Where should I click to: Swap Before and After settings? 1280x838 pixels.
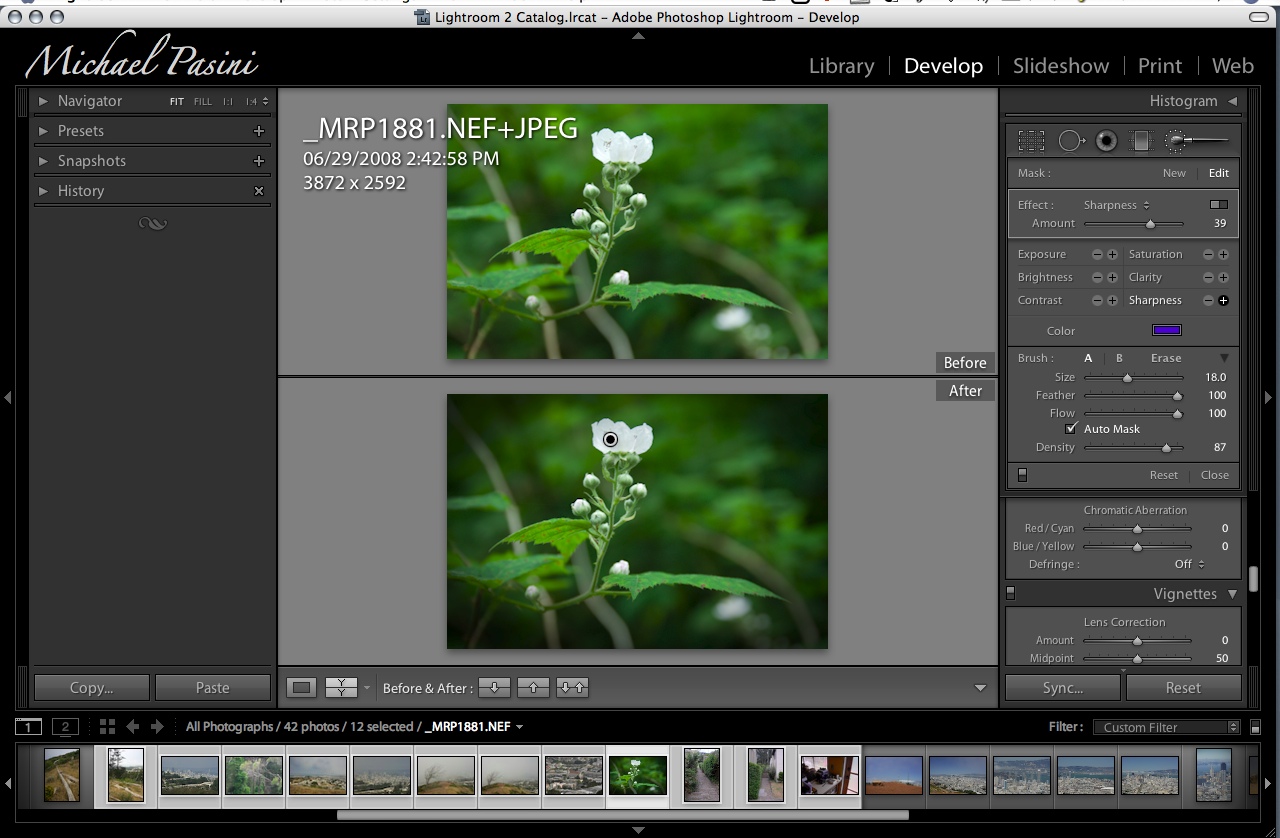[x=573, y=688]
